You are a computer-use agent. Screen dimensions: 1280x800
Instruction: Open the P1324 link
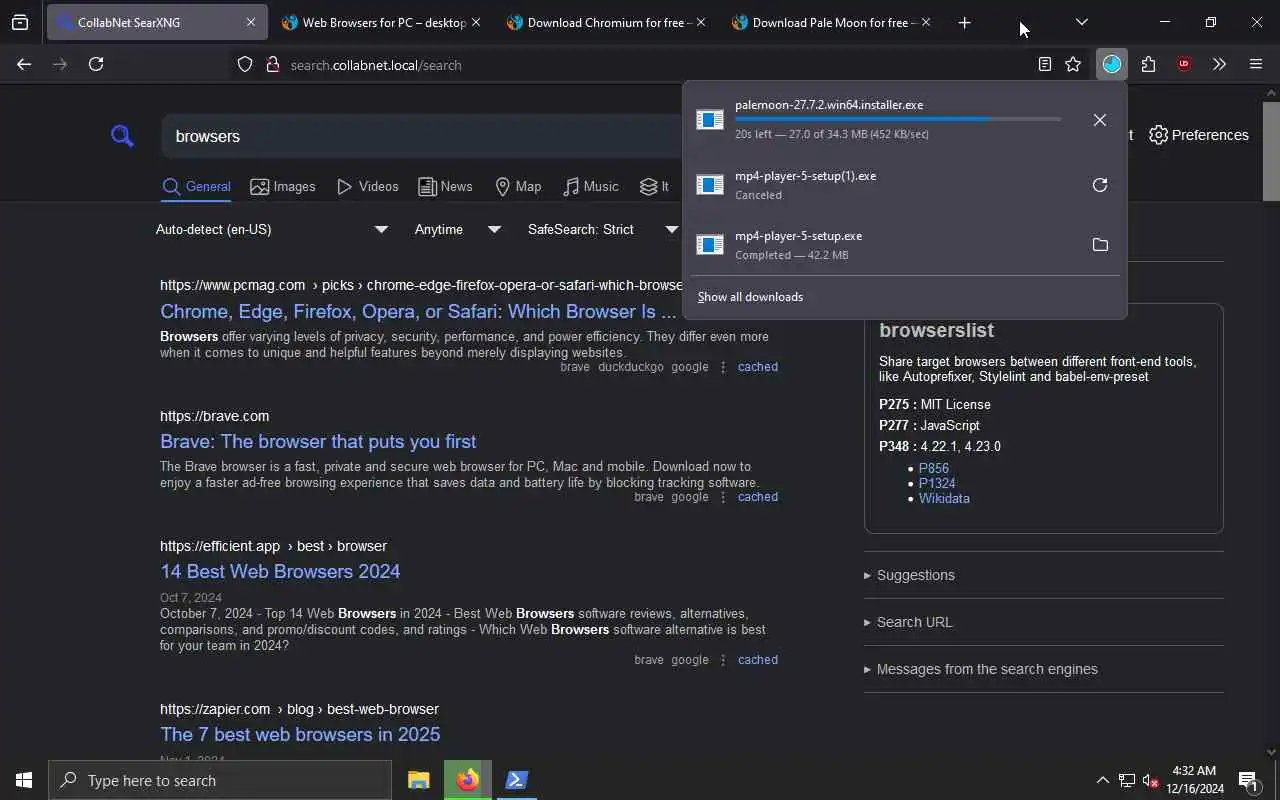(937, 483)
